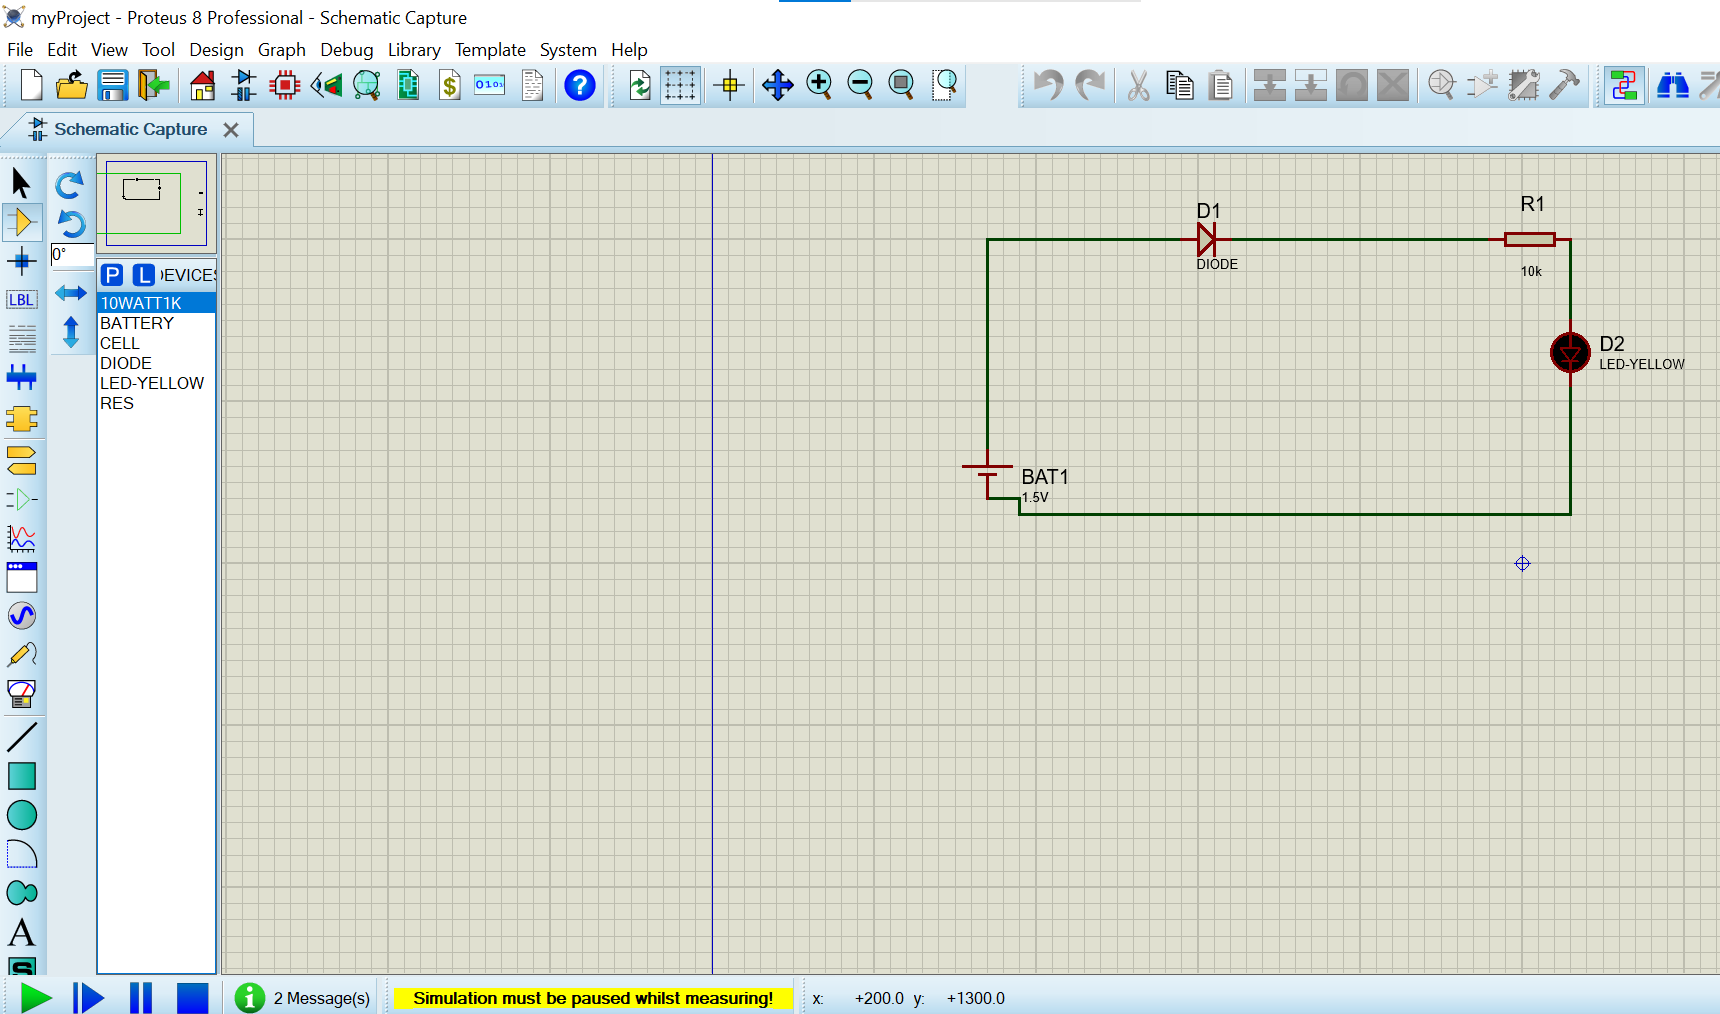The image size is (1720, 1014).
Task: Toggle the grid display
Action: click(x=680, y=86)
